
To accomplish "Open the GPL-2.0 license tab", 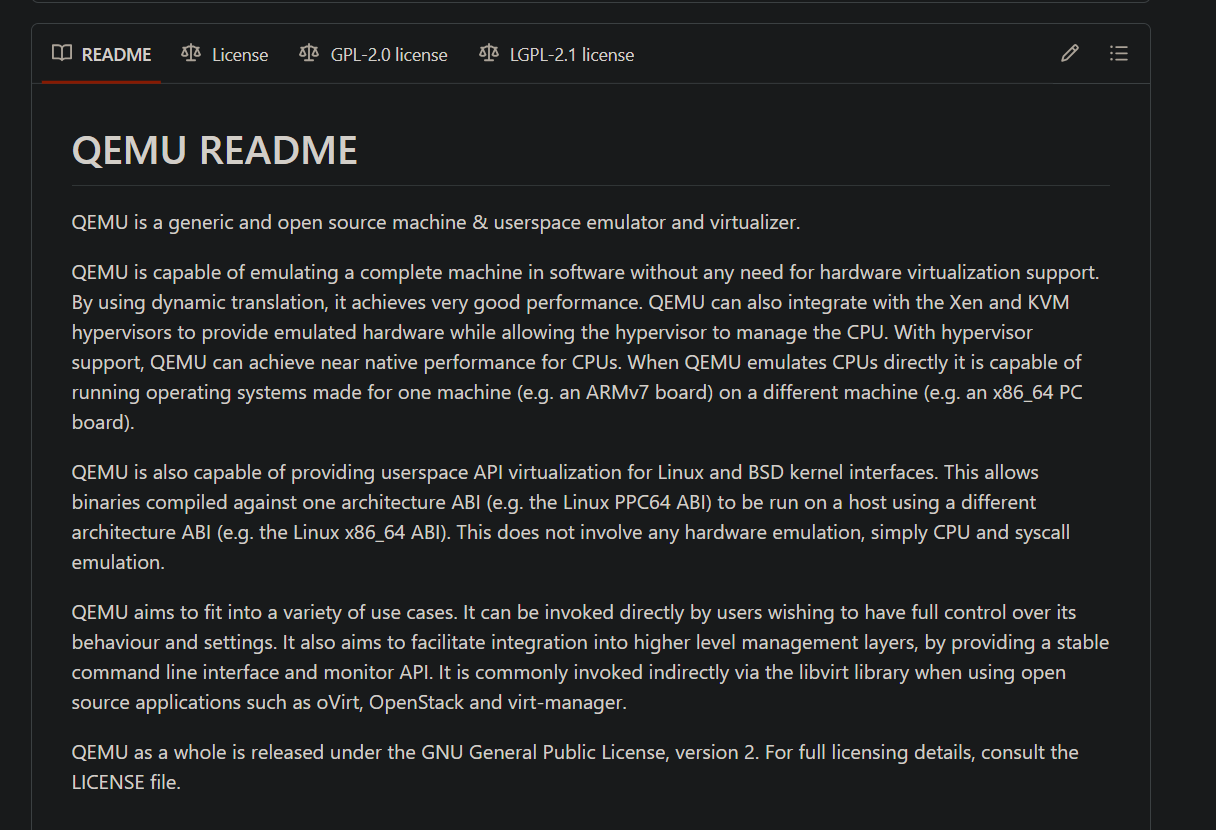I will tap(373, 54).
